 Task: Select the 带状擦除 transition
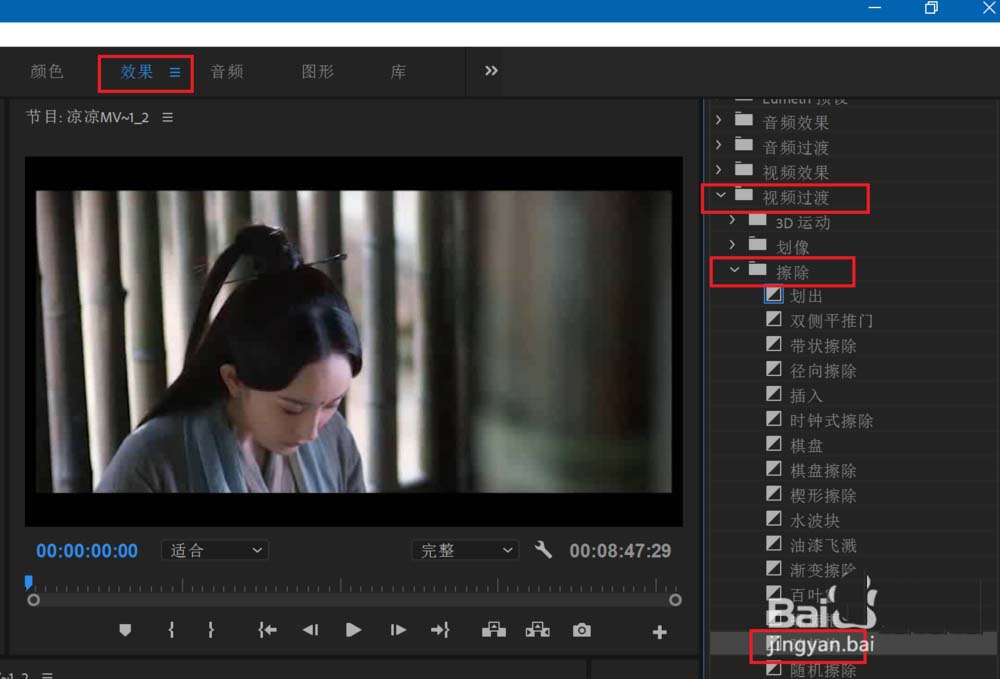(x=823, y=346)
